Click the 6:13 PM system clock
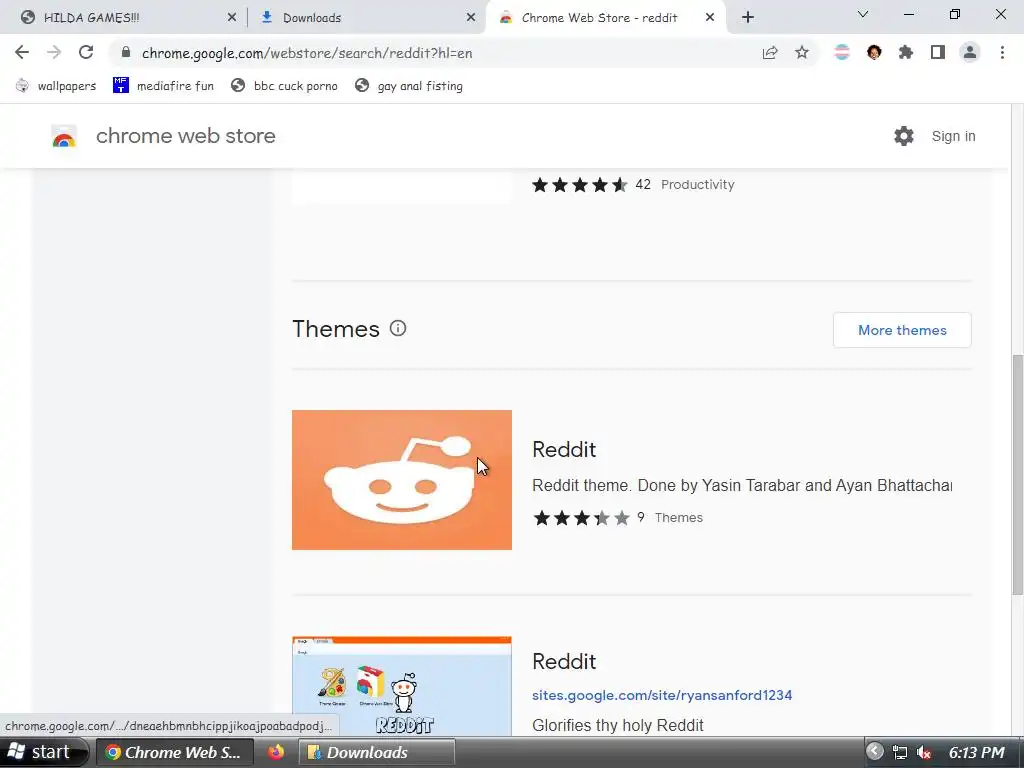Image resolution: width=1024 pixels, height=768 pixels. click(976, 752)
